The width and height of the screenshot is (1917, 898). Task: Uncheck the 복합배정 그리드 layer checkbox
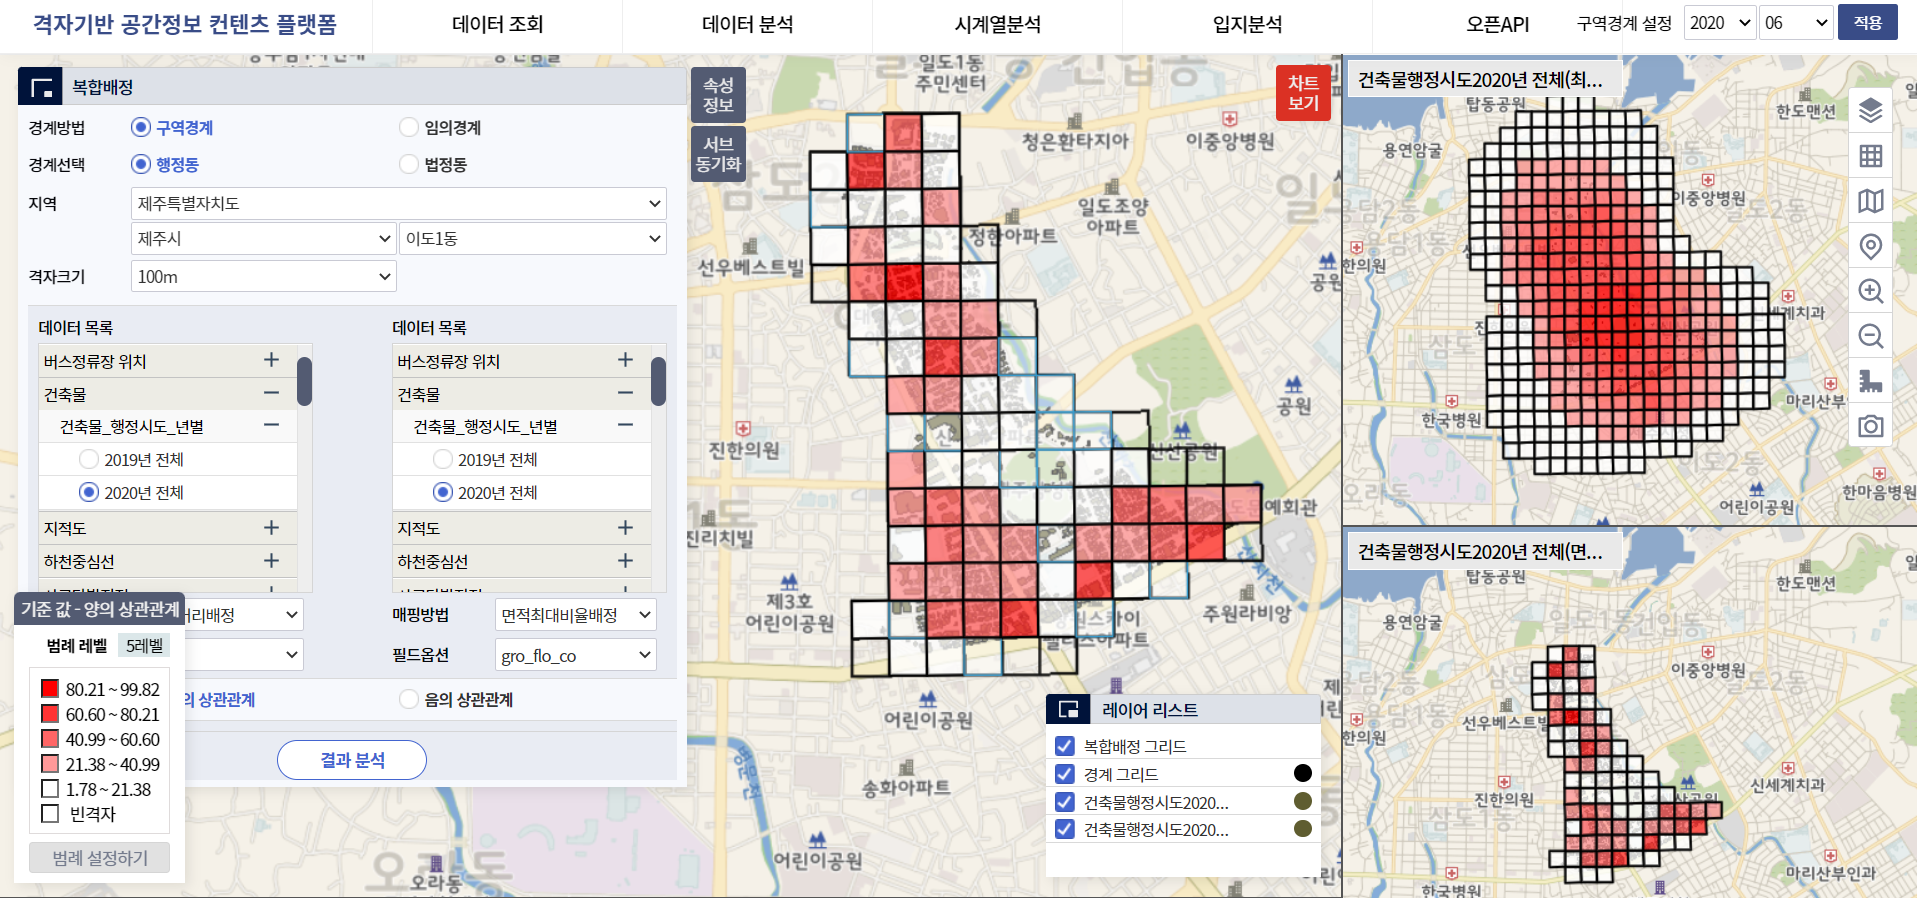click(x=1065, y=746)
